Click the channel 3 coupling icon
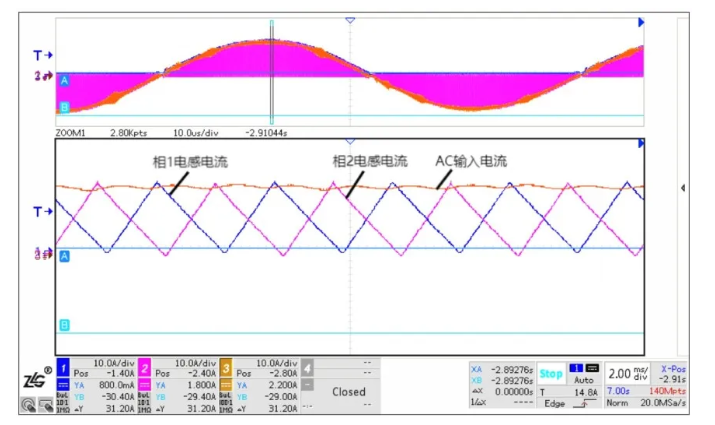The image size is (715, 425). (x=224, y=383)
